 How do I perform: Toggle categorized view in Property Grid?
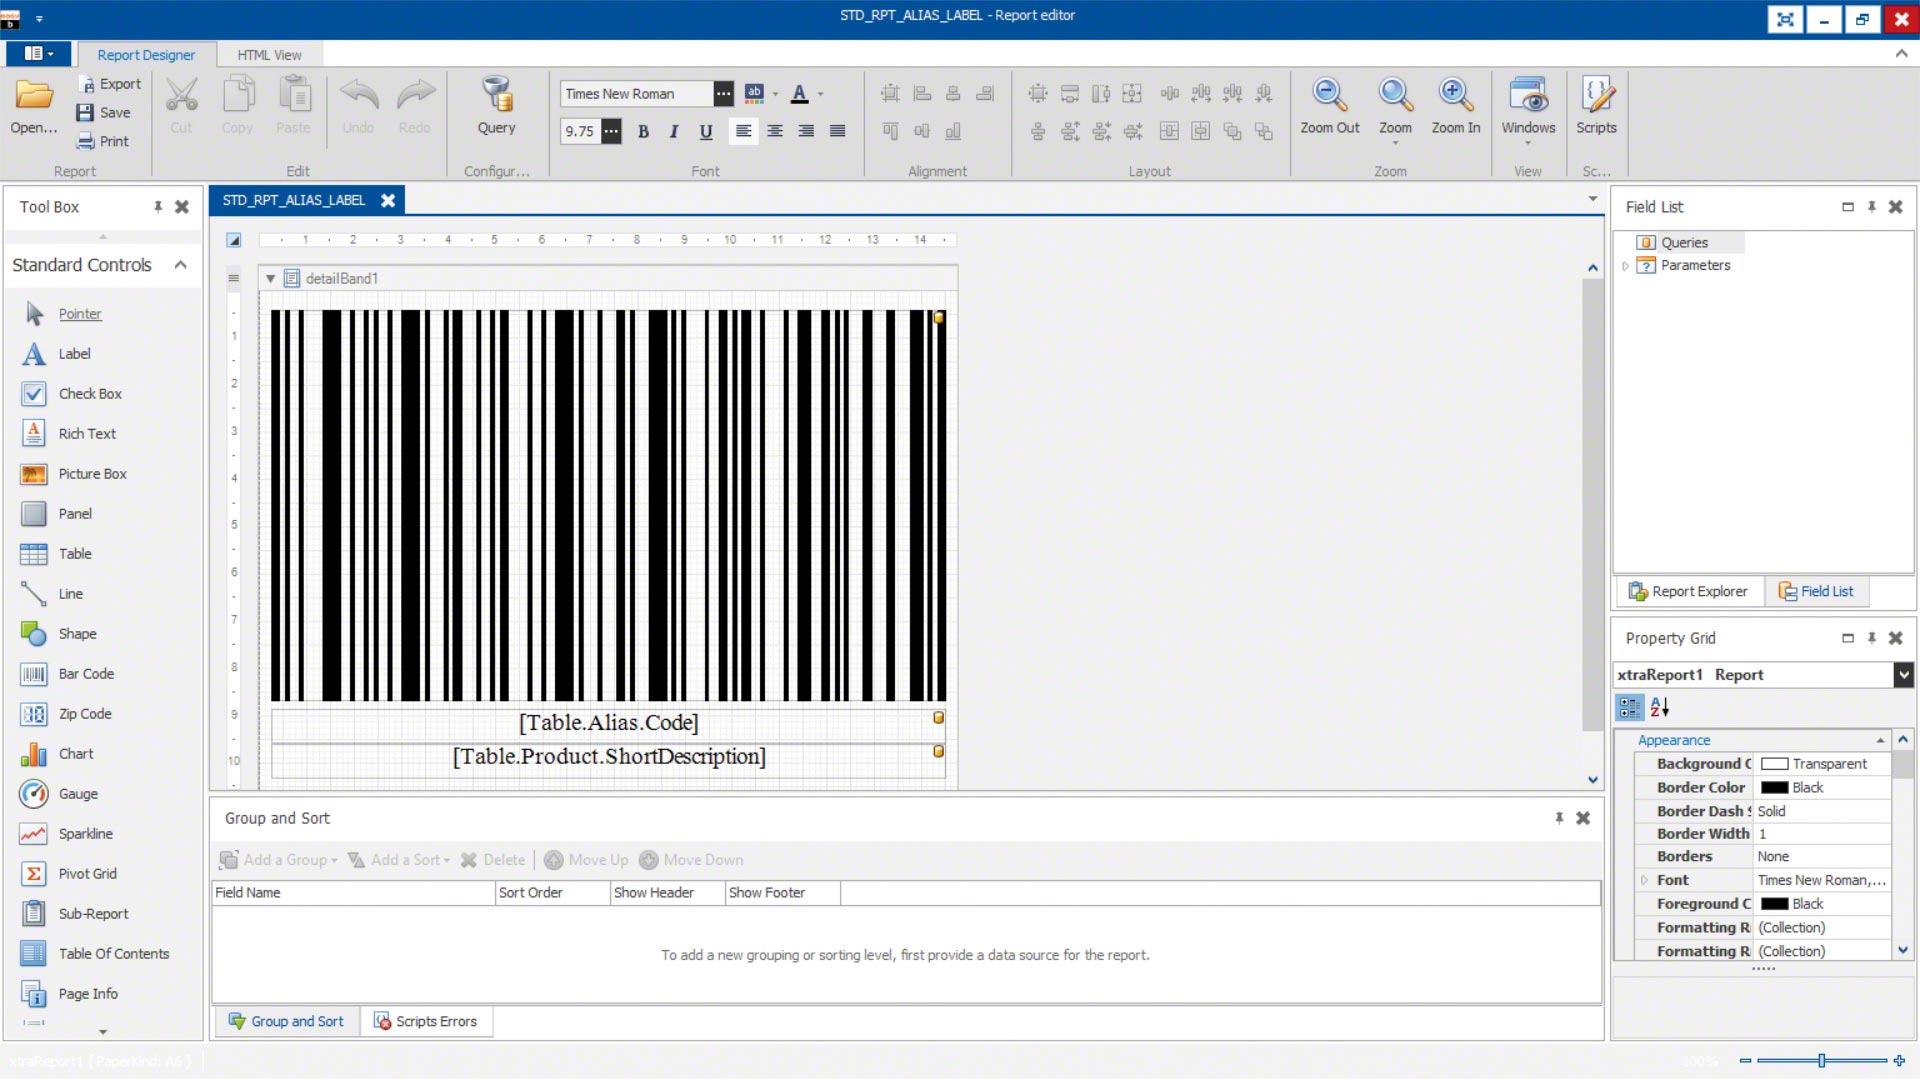(1630, 707)
